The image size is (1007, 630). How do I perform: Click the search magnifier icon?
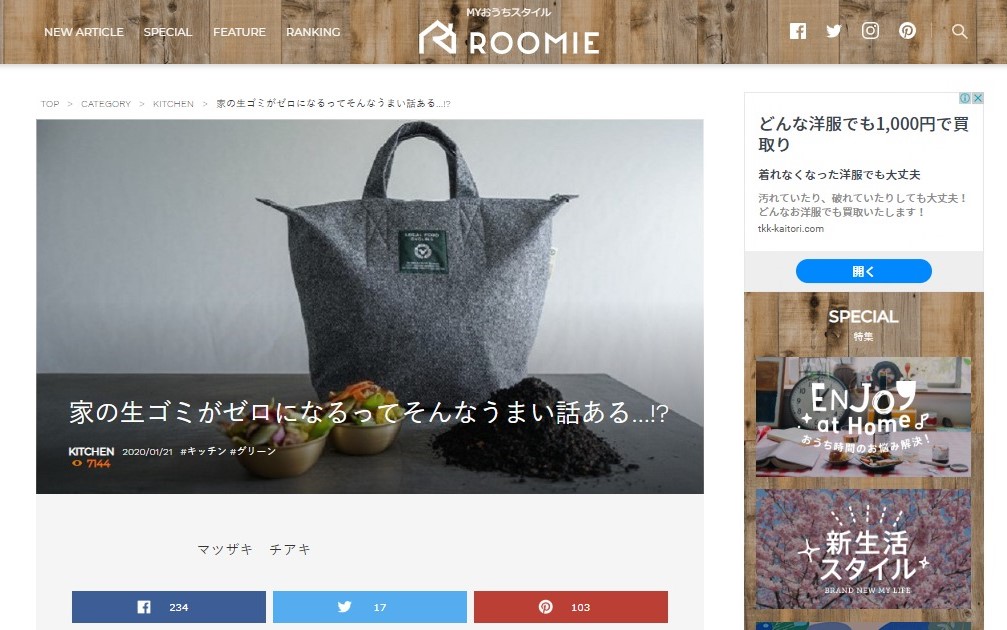pyautogui.click(x=959, y=31)
